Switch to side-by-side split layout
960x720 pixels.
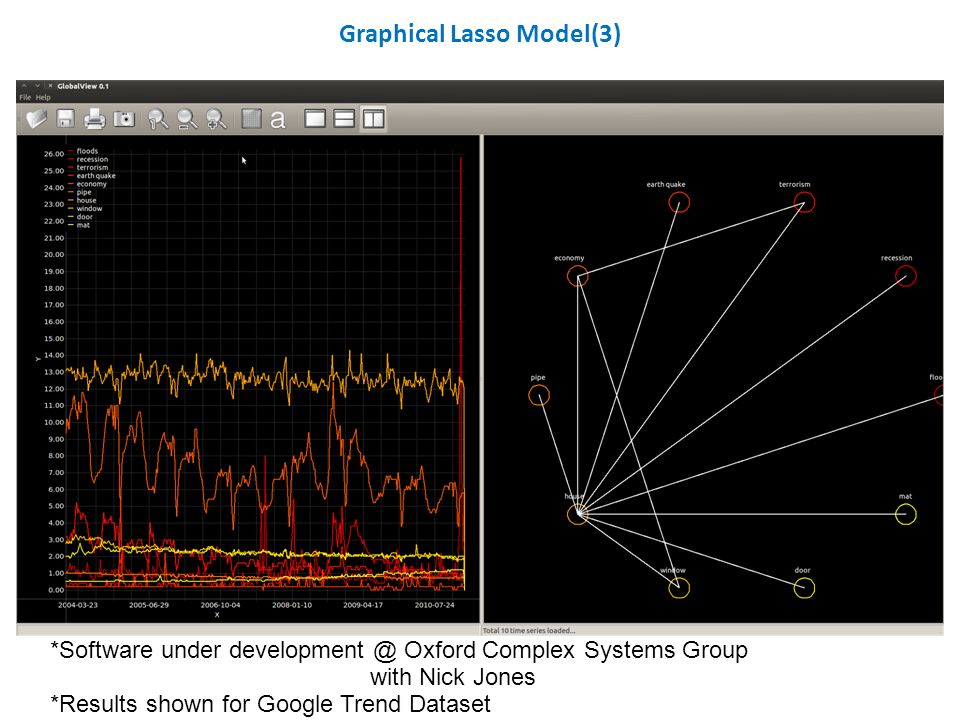[373, 118]
